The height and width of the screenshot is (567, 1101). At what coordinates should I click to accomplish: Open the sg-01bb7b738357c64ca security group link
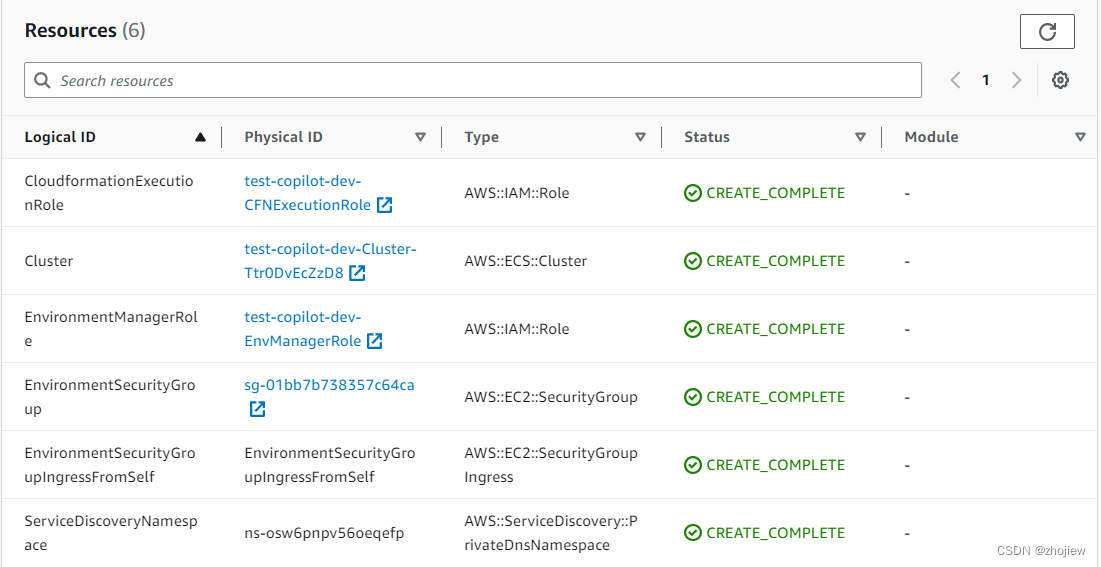tap(329, 385)
